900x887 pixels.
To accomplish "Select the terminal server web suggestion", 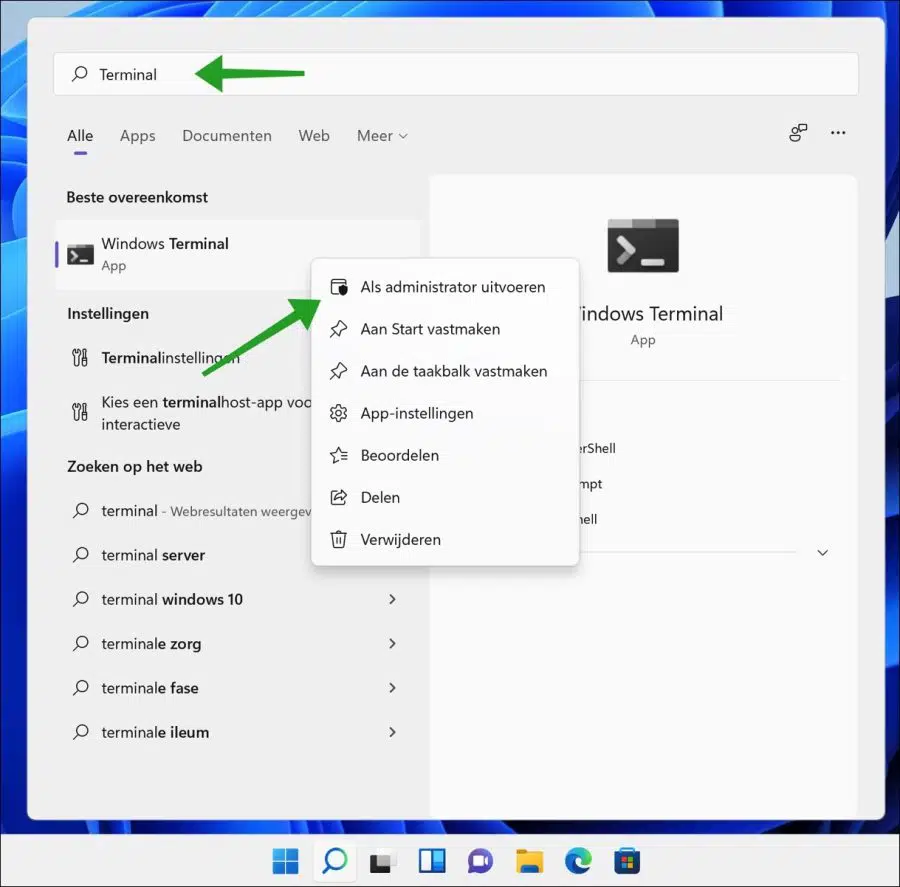I will 184,555.
